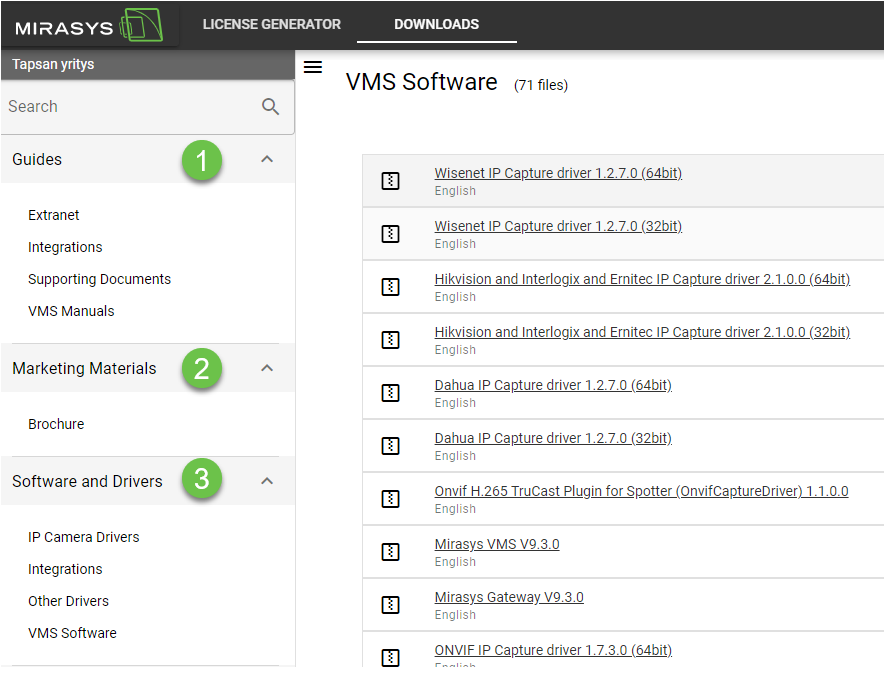Click zip icon for Dahua driver 32bit
Screen dimensions: 884x676
click(x=391, y=446)
